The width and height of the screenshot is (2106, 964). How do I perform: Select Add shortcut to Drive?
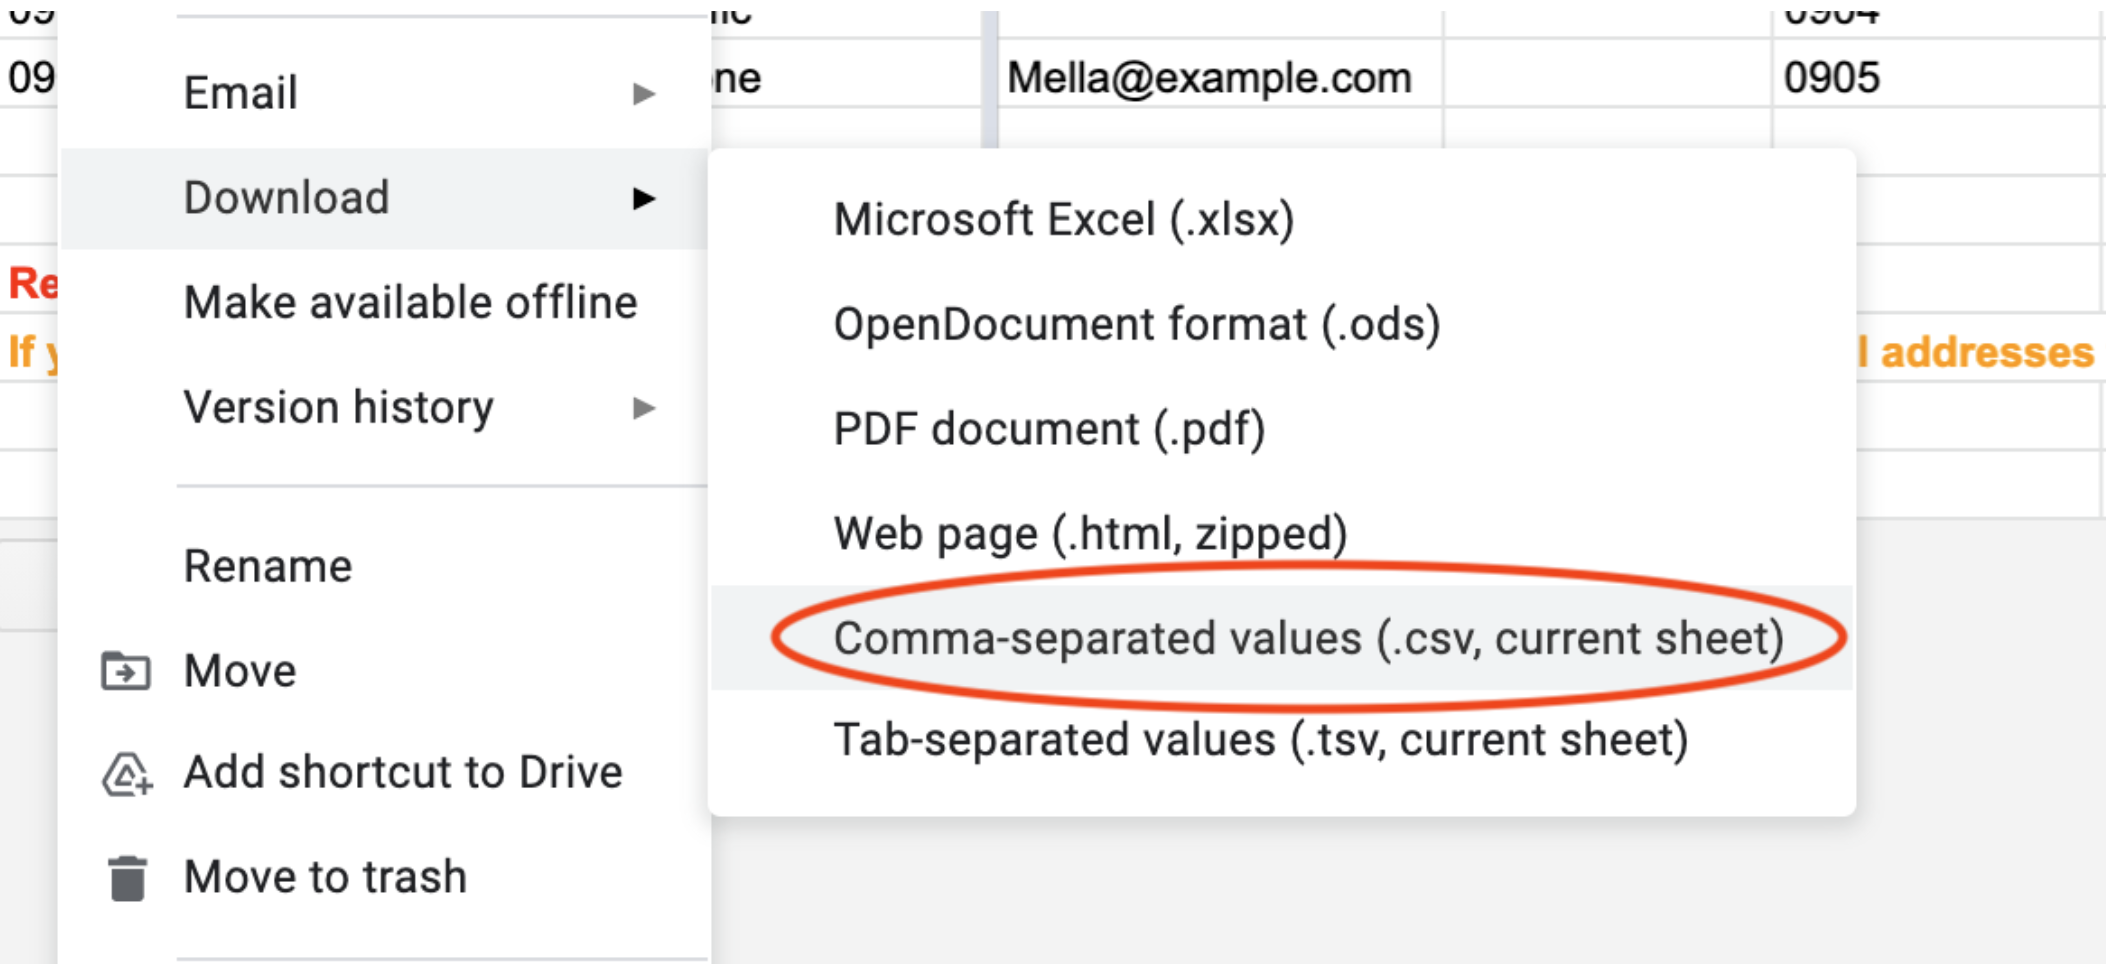pyautogui.click(x=385, y=772)
